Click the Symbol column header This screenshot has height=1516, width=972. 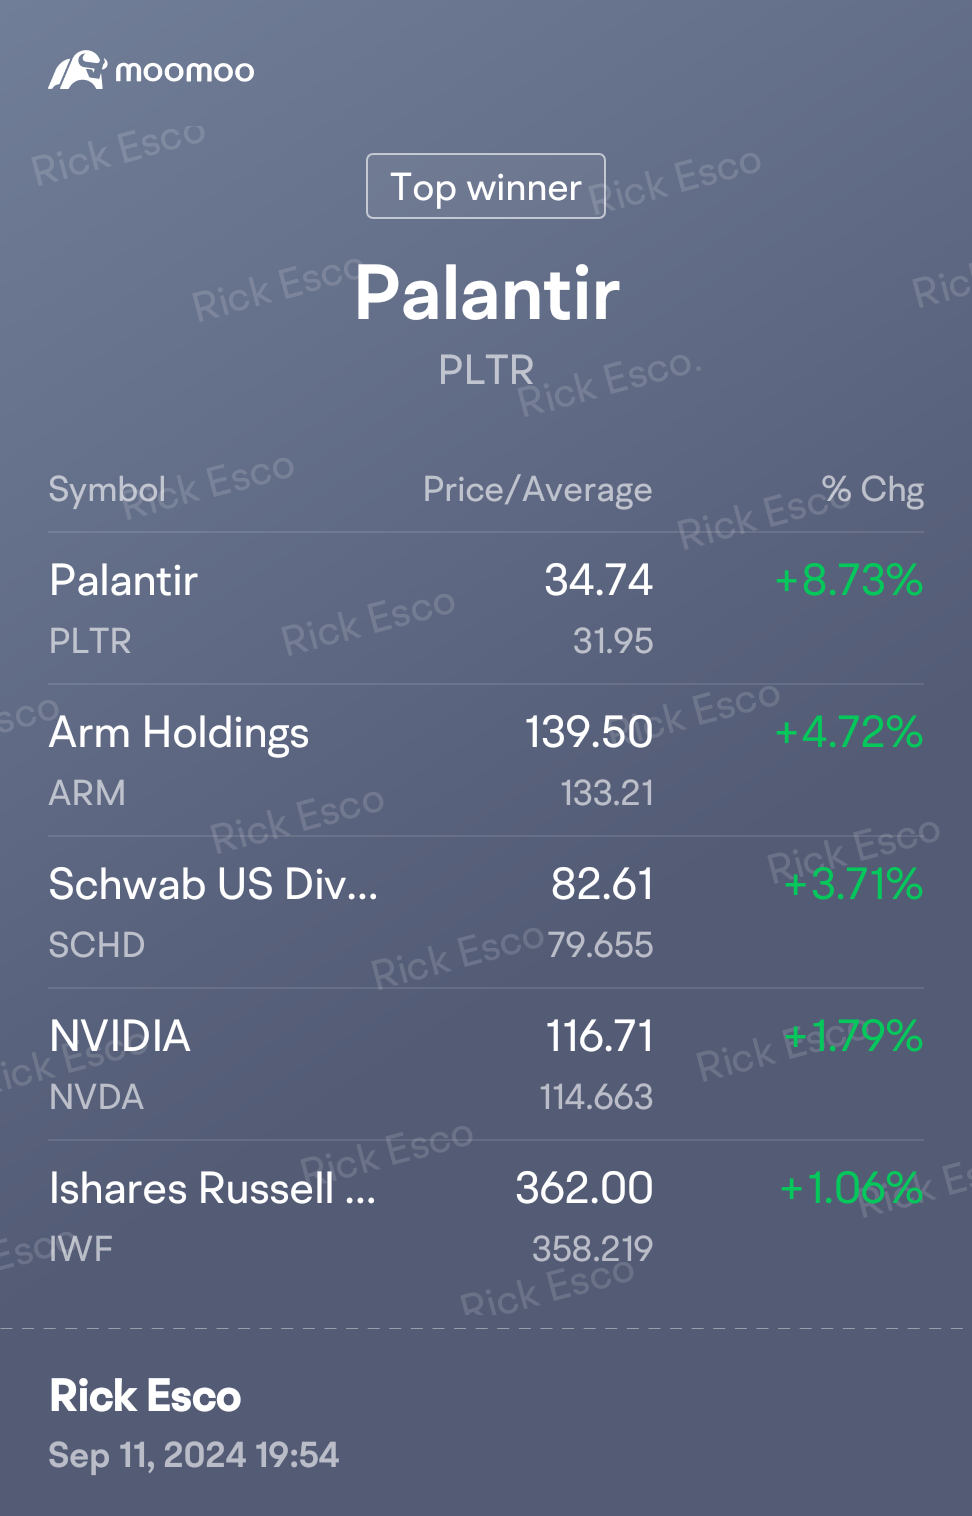(107, 490)
